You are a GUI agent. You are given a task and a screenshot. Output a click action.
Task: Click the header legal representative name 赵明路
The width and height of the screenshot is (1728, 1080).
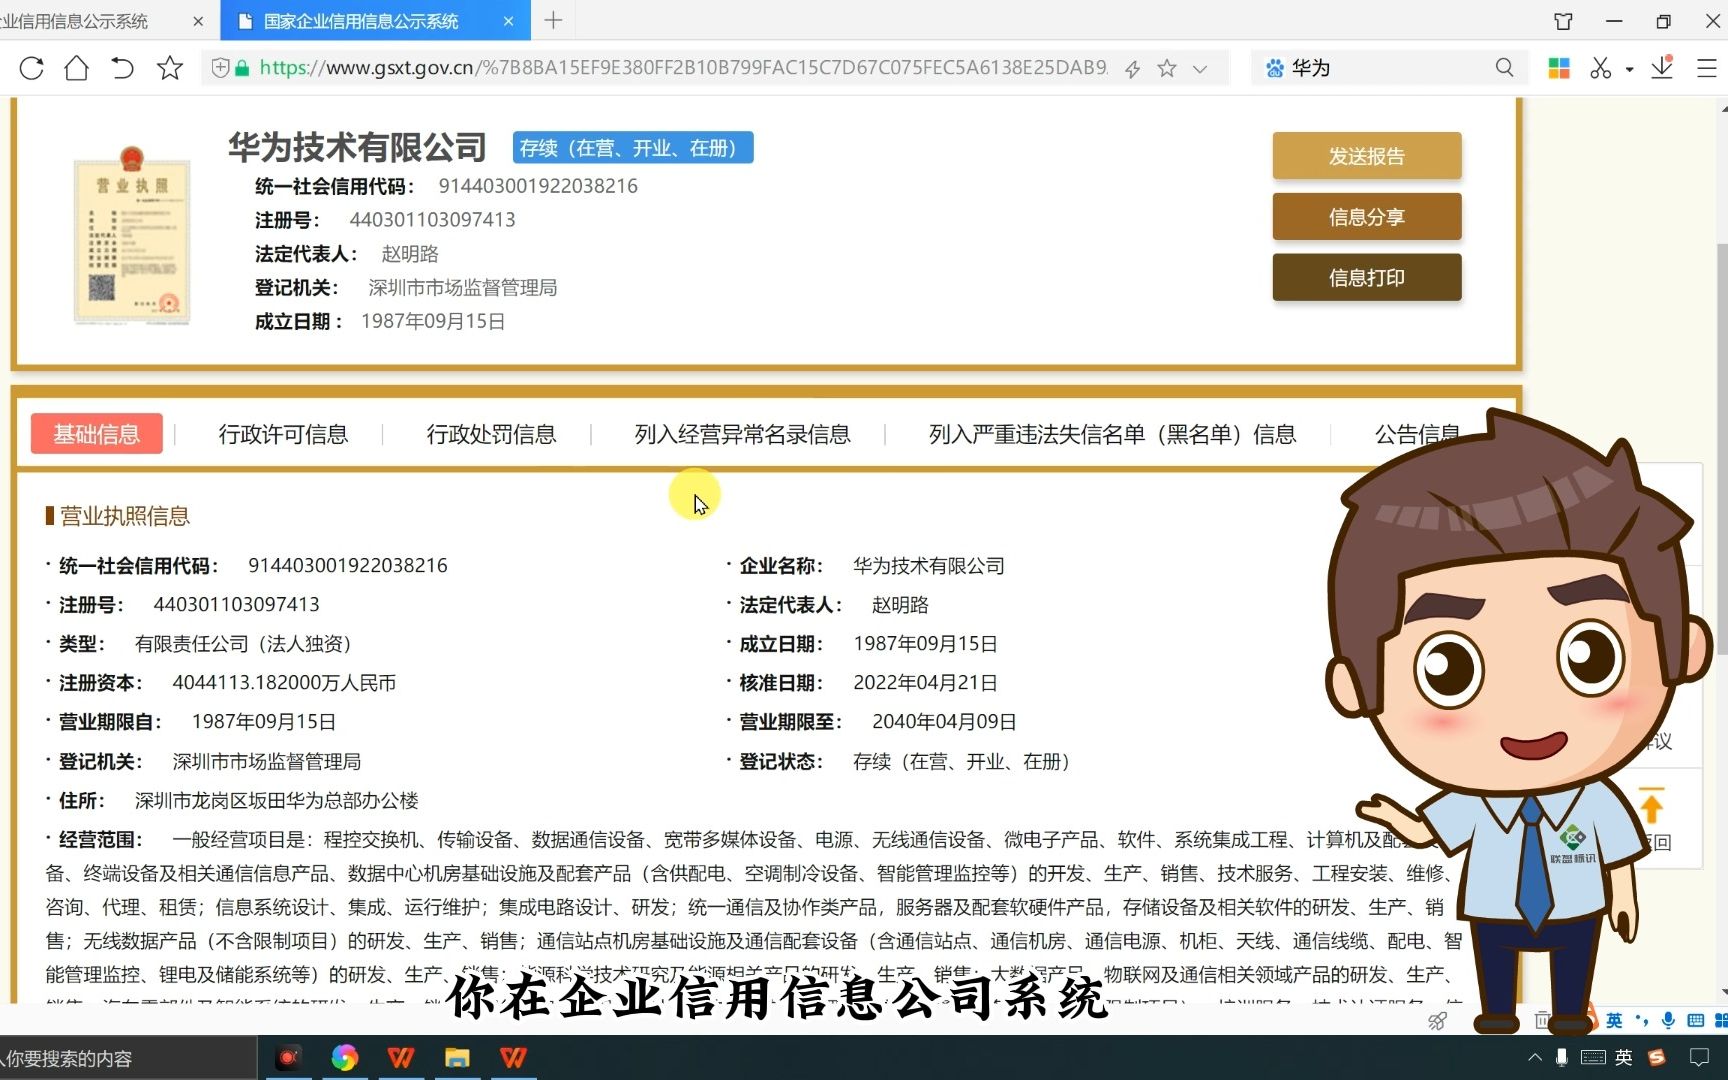pos(410,254)
